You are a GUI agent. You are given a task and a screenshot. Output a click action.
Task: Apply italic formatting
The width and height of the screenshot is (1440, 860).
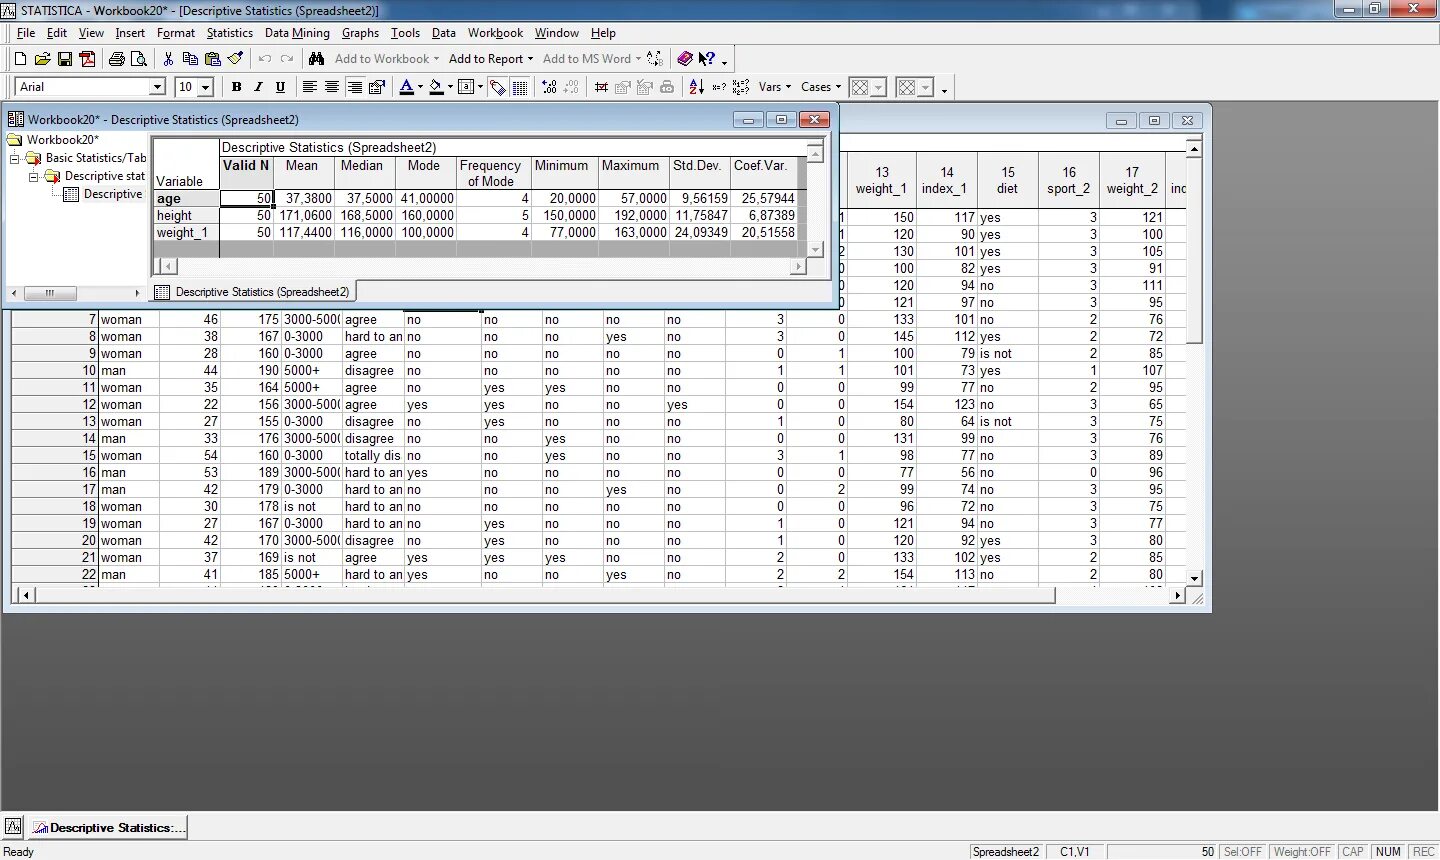258,87
